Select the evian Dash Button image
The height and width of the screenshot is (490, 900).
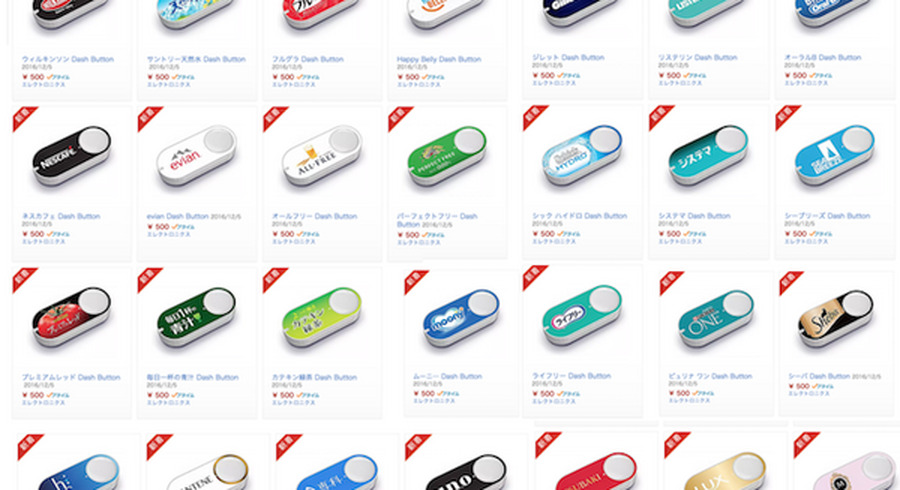pyautogui.click(x=196, y=155)
